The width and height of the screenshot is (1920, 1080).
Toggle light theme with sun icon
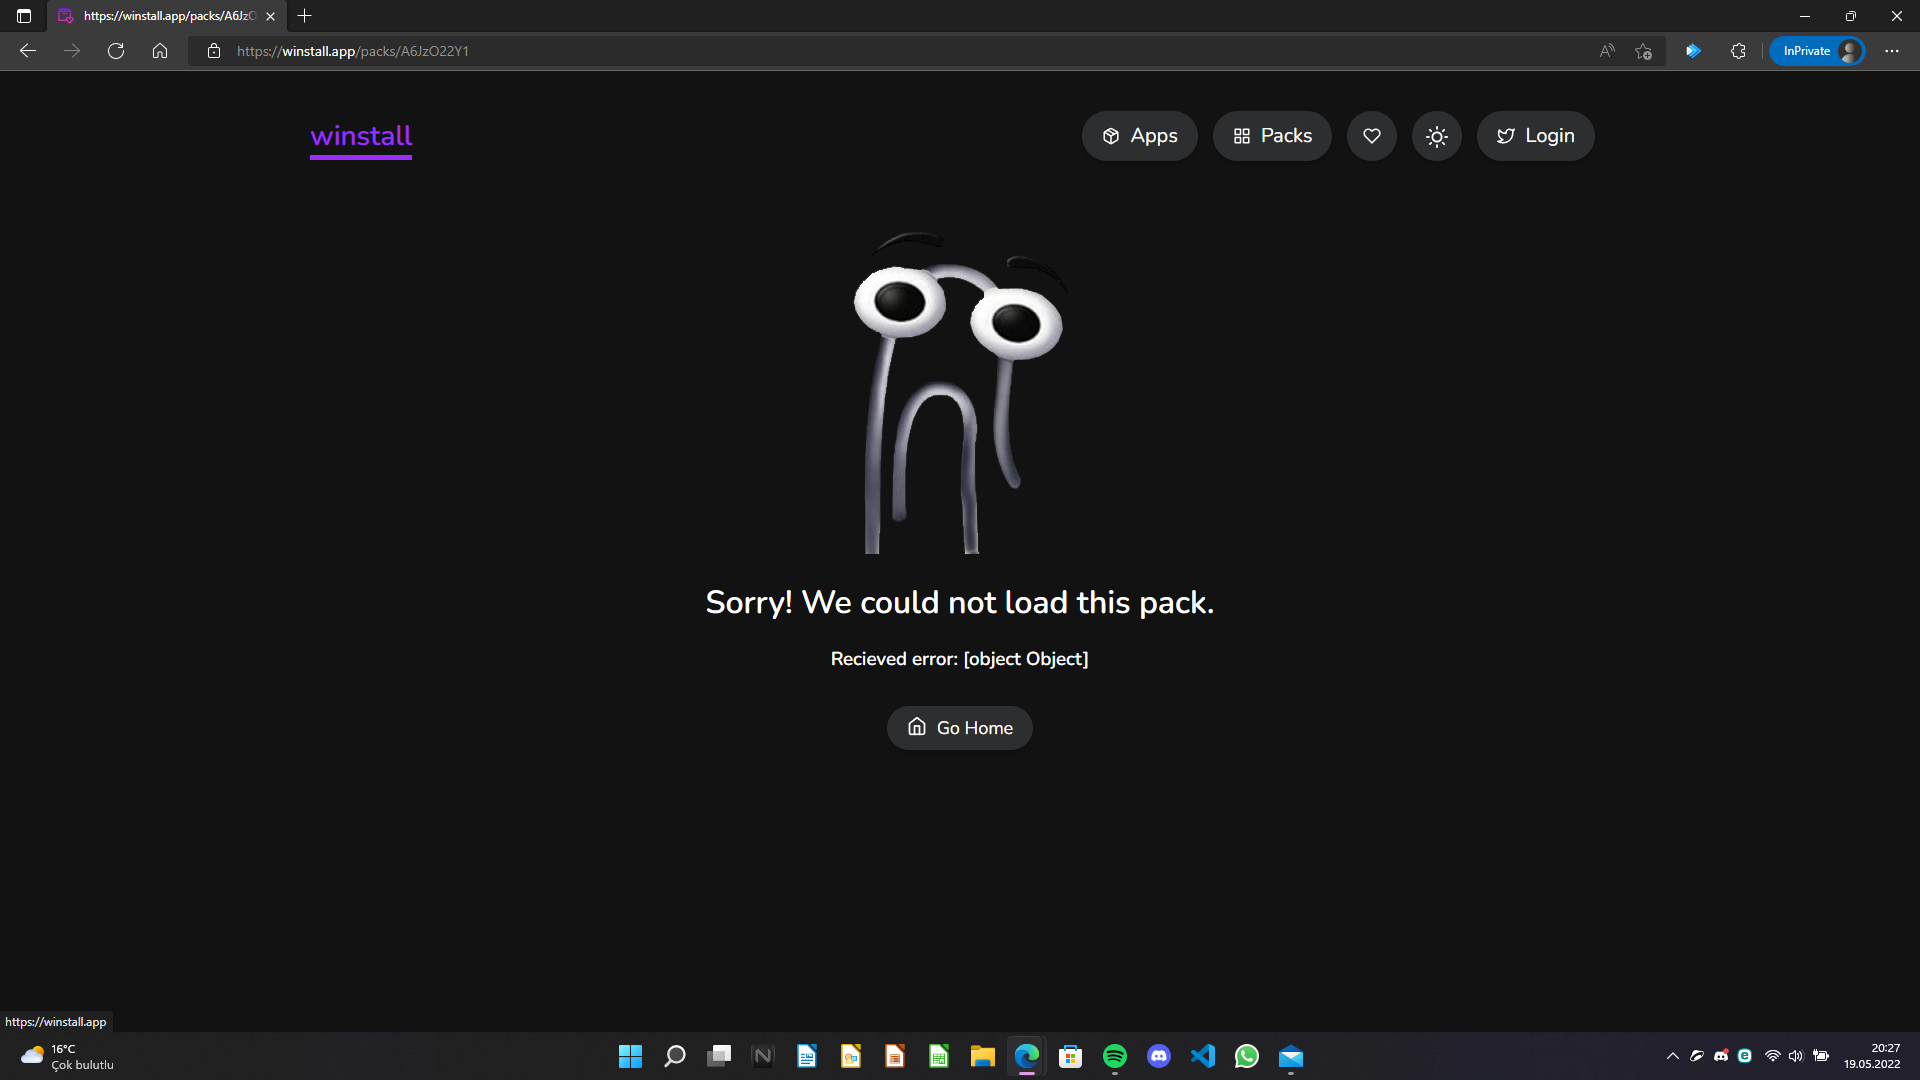(x=1437, y=136)
